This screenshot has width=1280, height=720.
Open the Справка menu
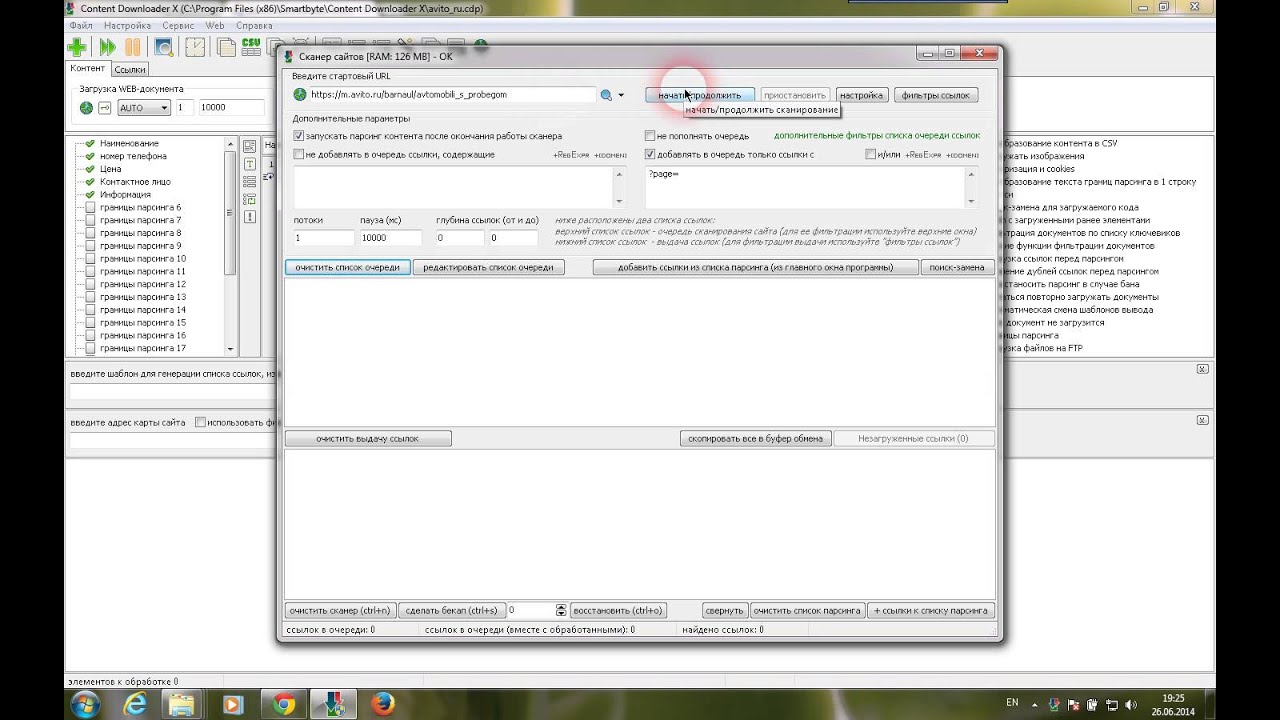pyautogui.click(x=254, y=25)
